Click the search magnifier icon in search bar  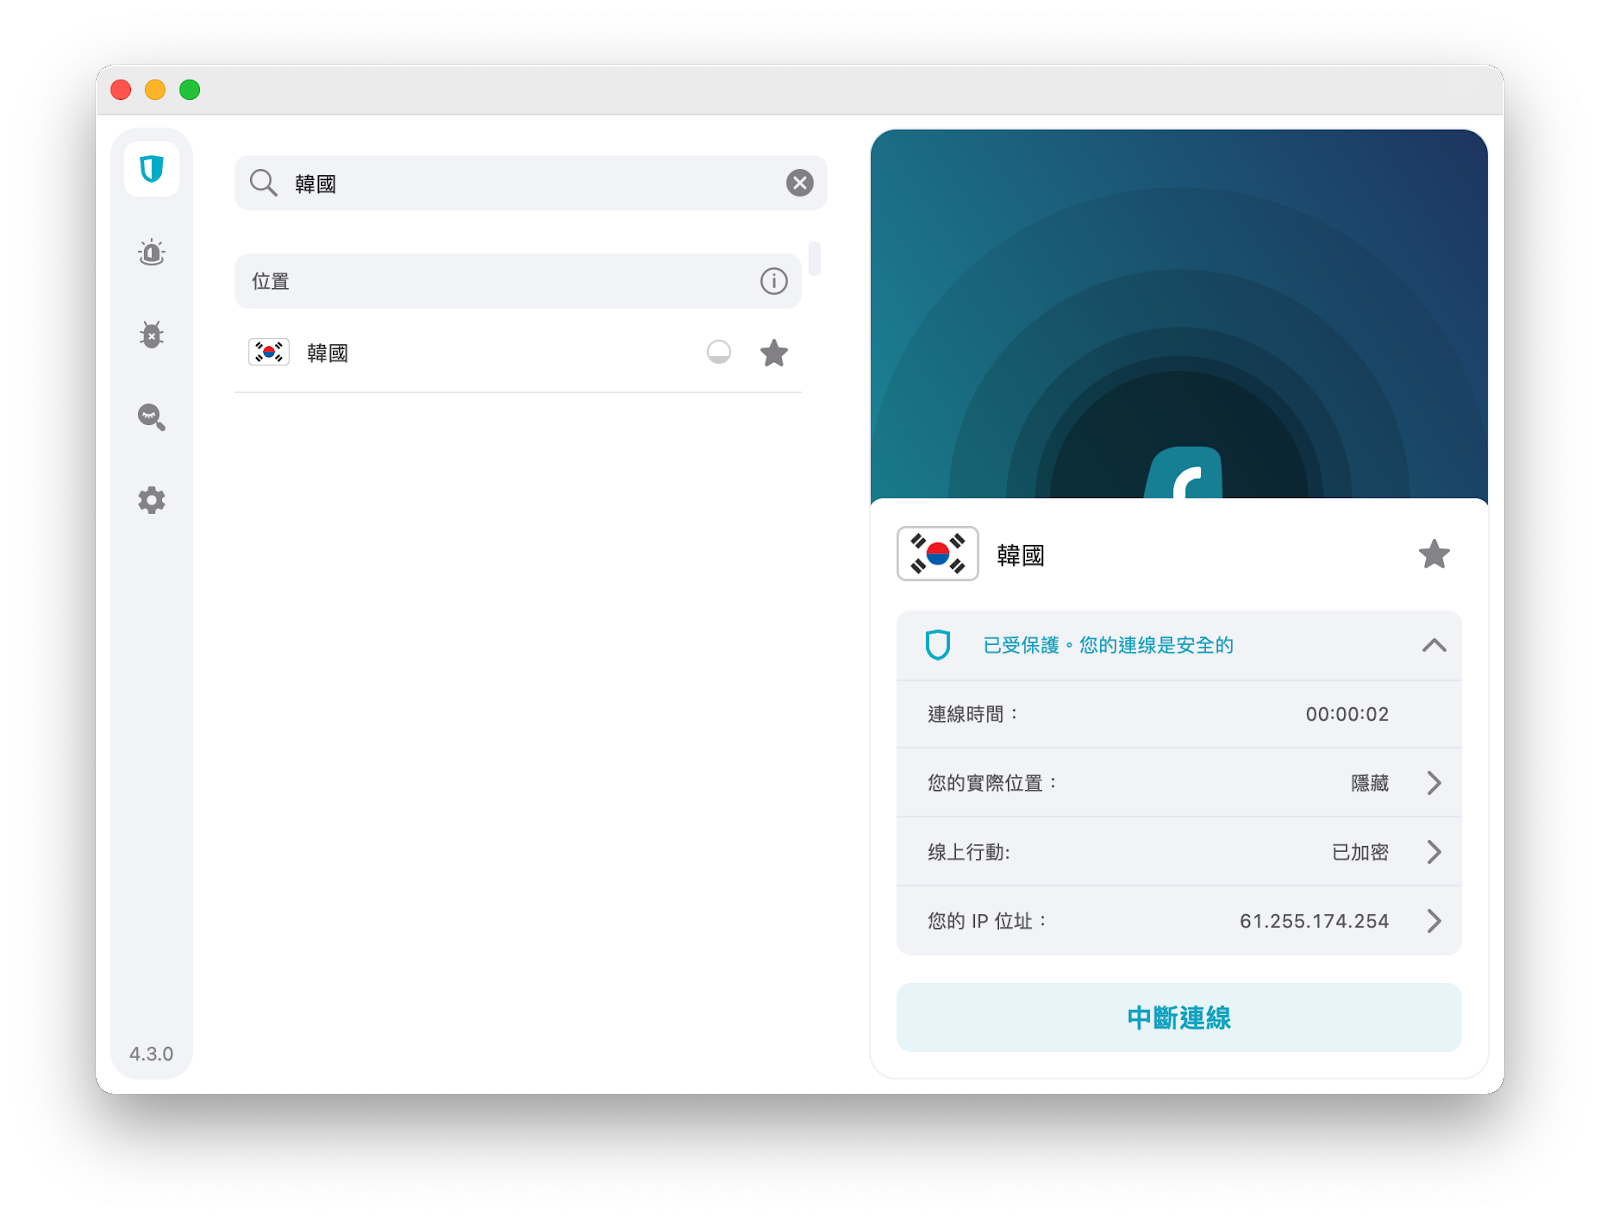click(264, 183)
